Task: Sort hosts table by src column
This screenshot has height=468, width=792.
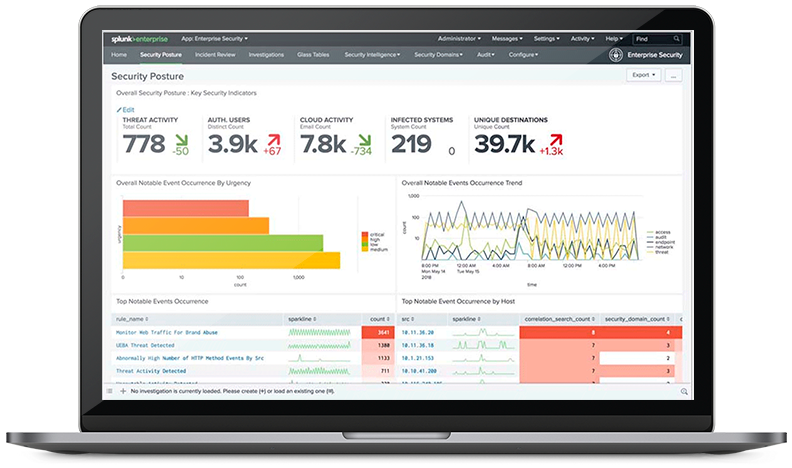Action: click(x=408, y=319)
